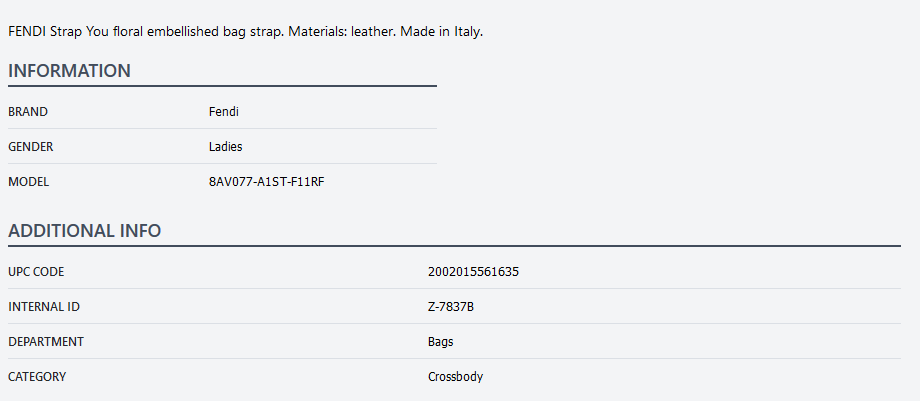The width and height of the screenshot is (920, 401).
Task: Select the Ladies gender value
Action: click(x=225, y=147)
